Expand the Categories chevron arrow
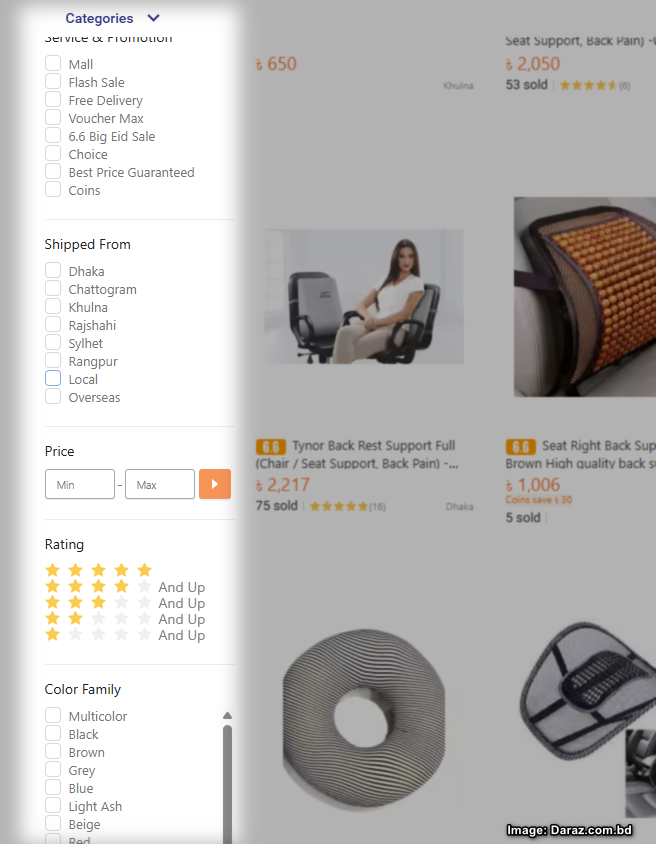This screenshot has height=844, width=656. pos(153,18)
